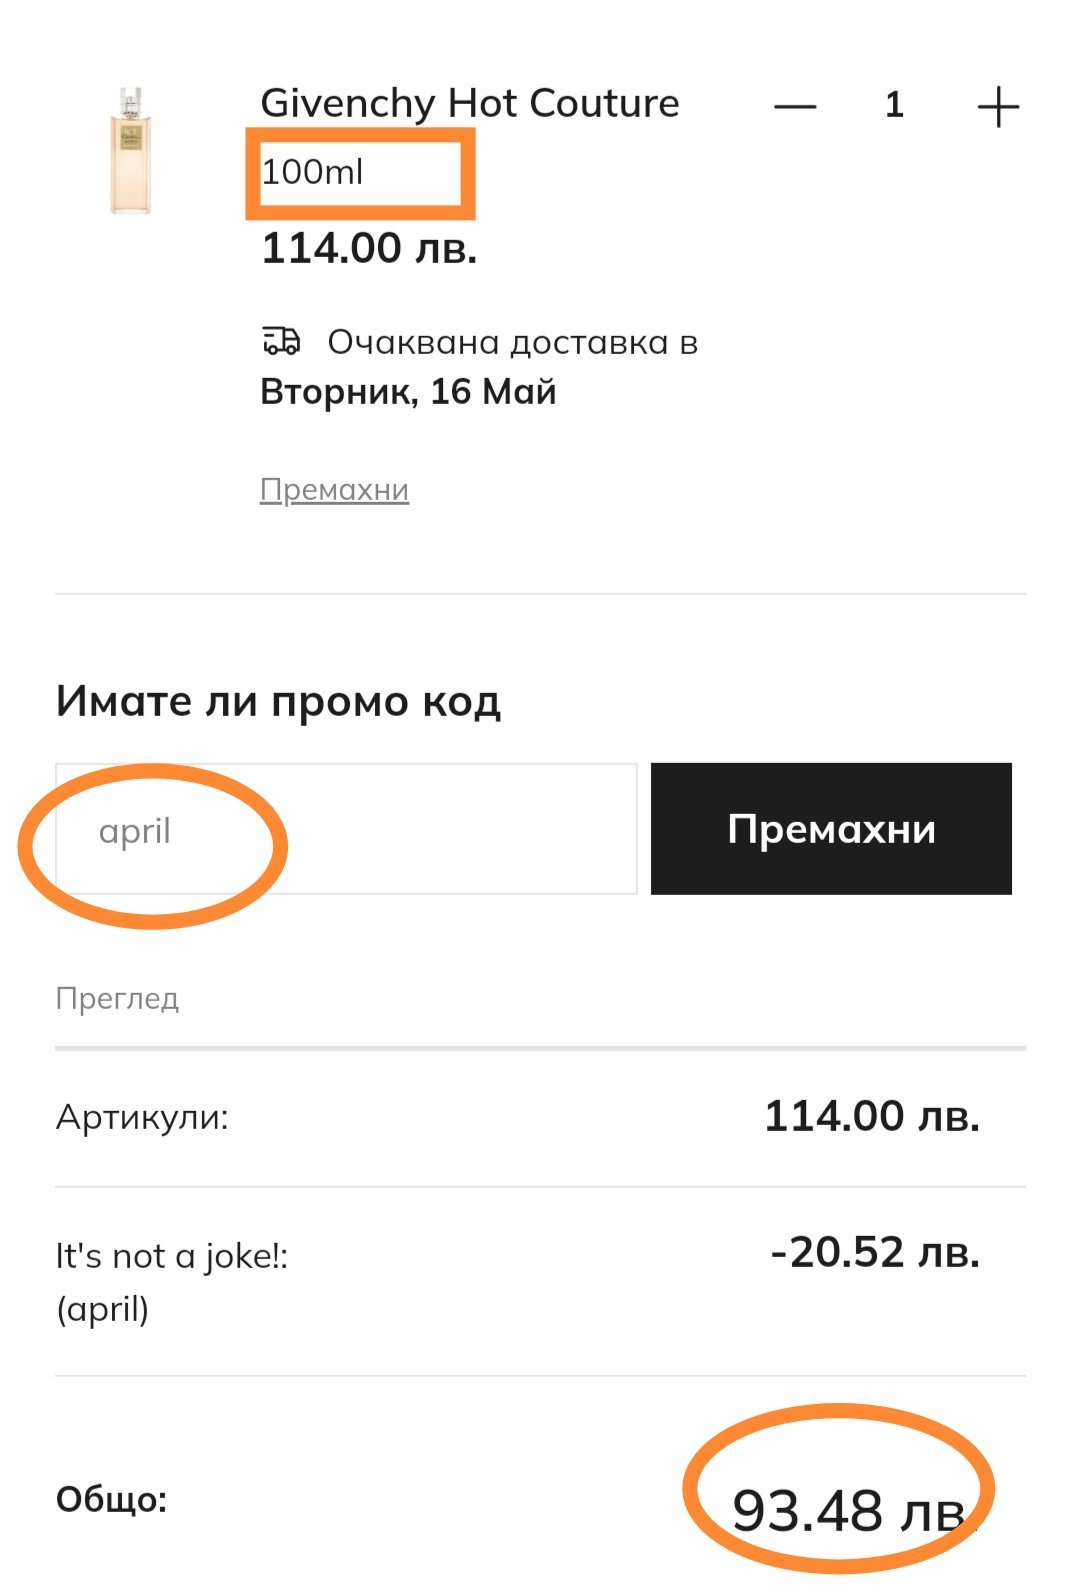Click the It's not a joke! discount label
The image size is (1080, 1596).
[171, 1256]
